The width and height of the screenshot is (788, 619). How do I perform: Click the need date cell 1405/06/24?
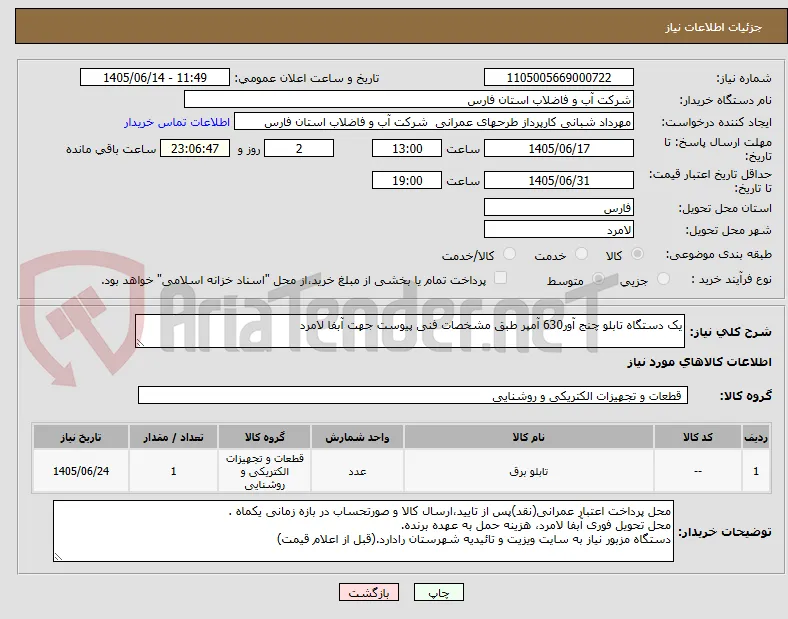pos(81,471)
